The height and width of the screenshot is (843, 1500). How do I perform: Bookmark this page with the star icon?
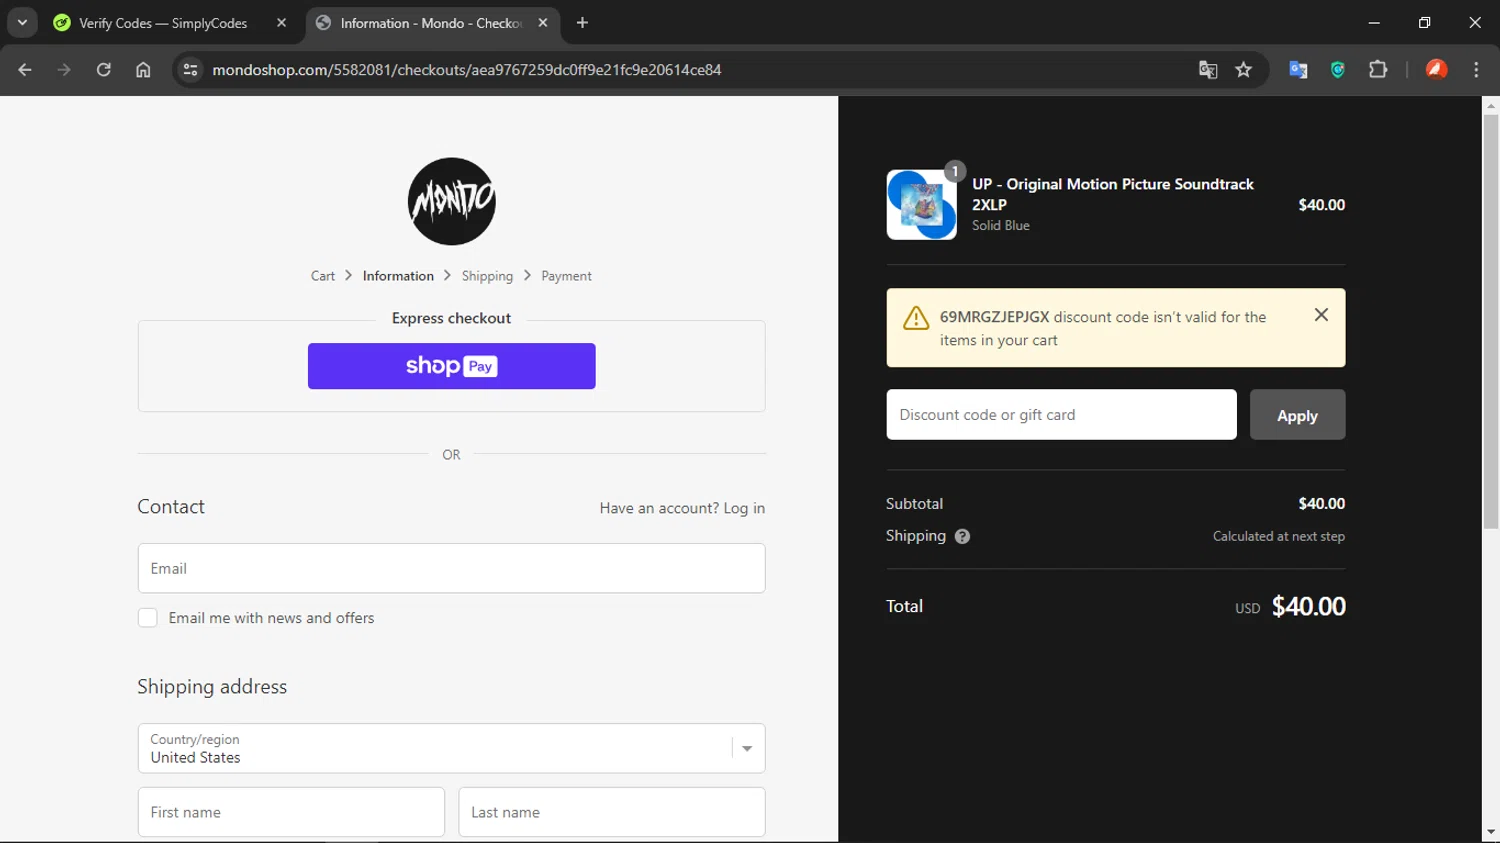[1244, 70]
